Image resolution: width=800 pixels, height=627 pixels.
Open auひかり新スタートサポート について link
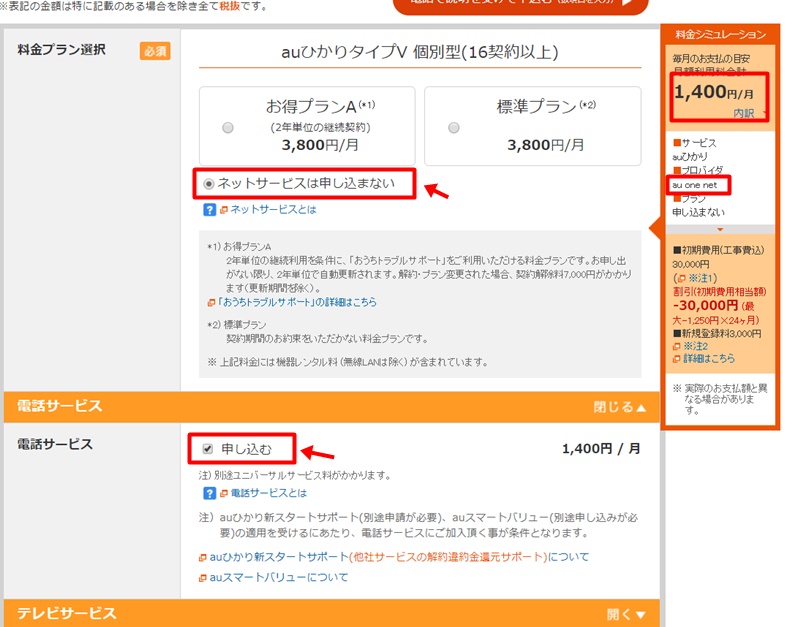[399, 557]
